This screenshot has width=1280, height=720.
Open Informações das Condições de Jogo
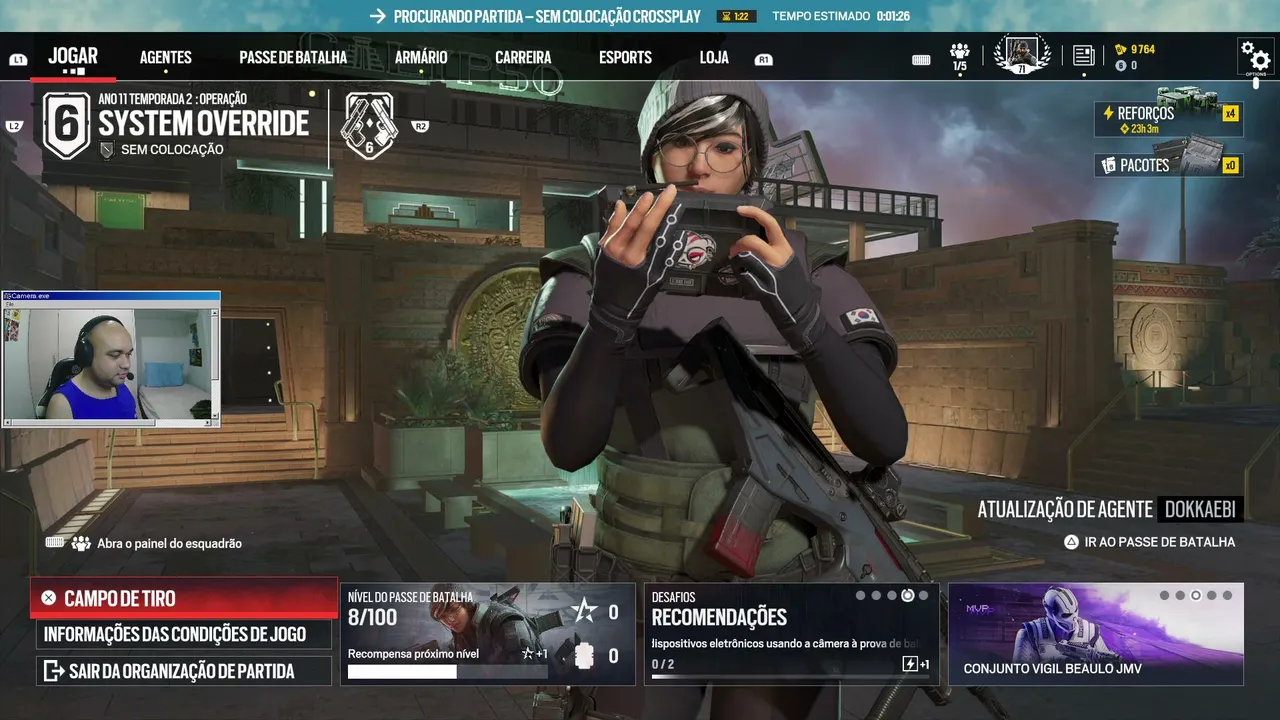click(184, 634)
